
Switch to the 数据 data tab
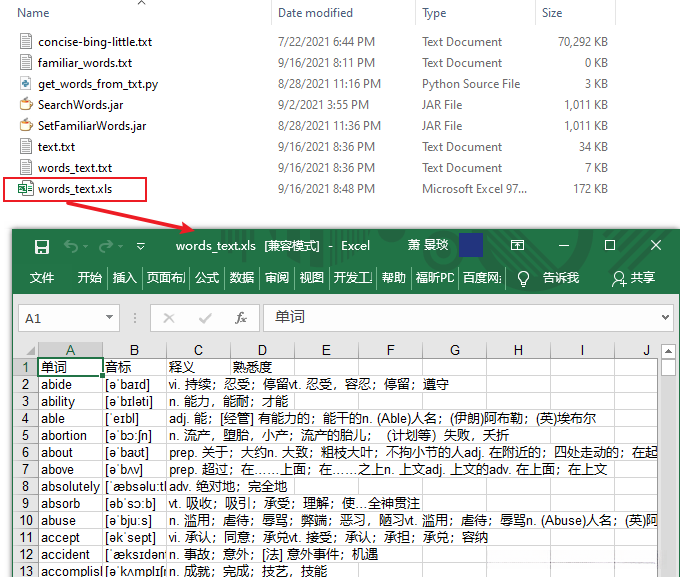coord(242,278)
